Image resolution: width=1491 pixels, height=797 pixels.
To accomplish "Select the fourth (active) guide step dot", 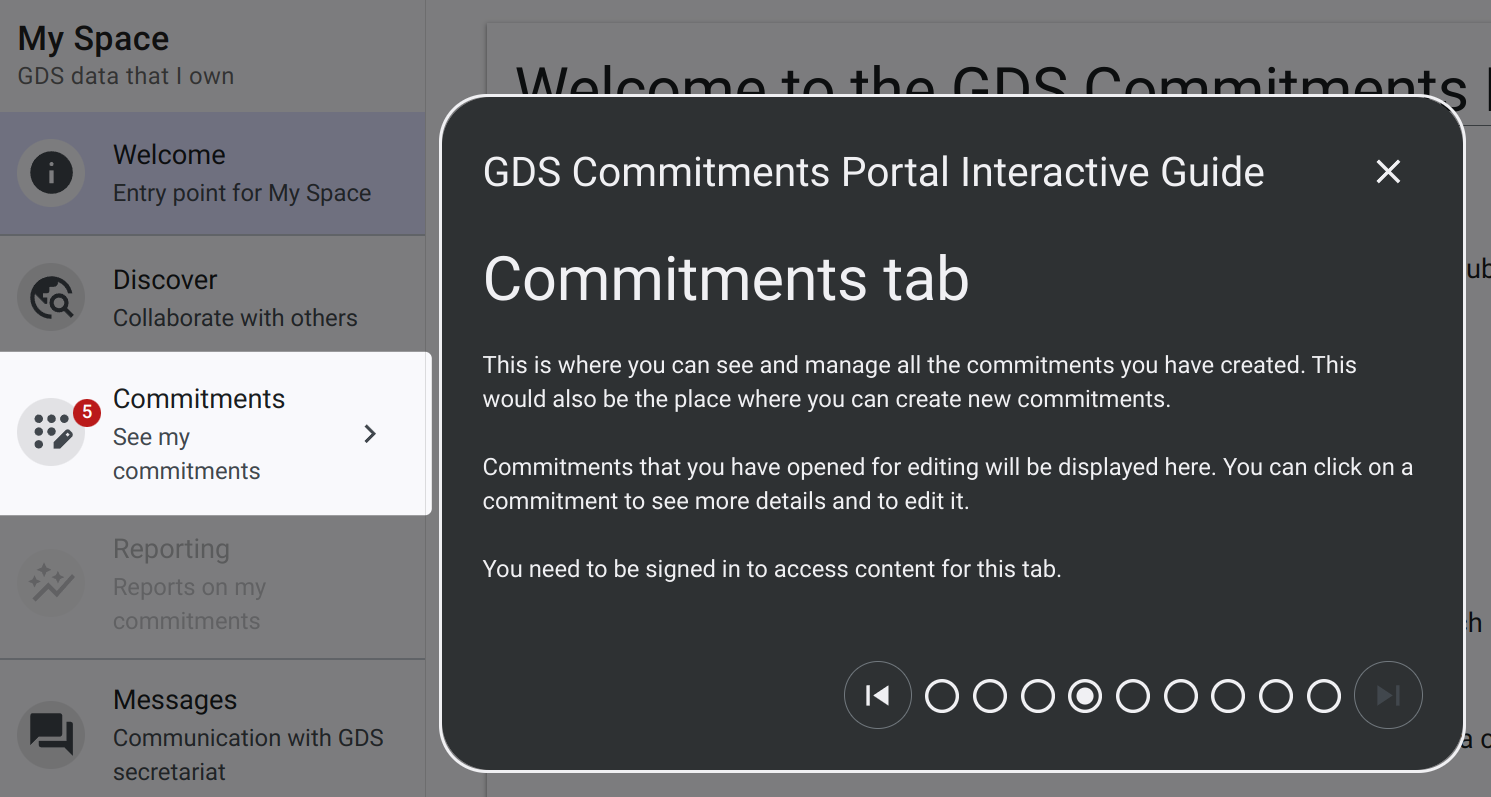I will click(1085, 696).
